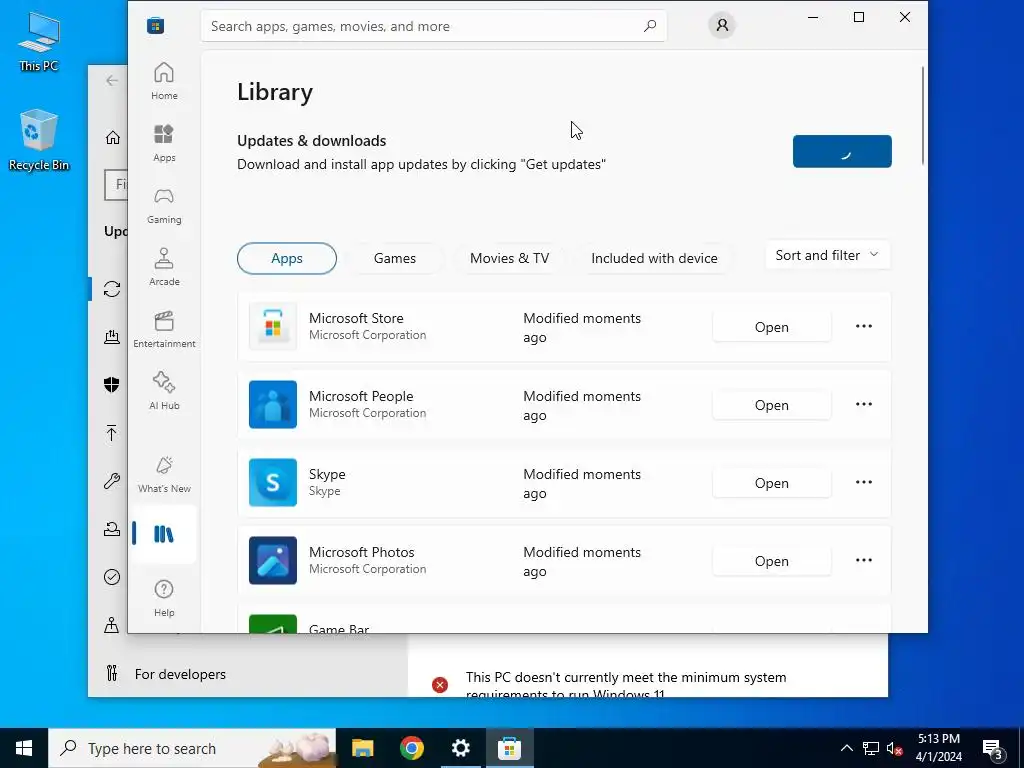Open more options for Microsoft People row
The image size is (1024, 768).
coord(863,404)
